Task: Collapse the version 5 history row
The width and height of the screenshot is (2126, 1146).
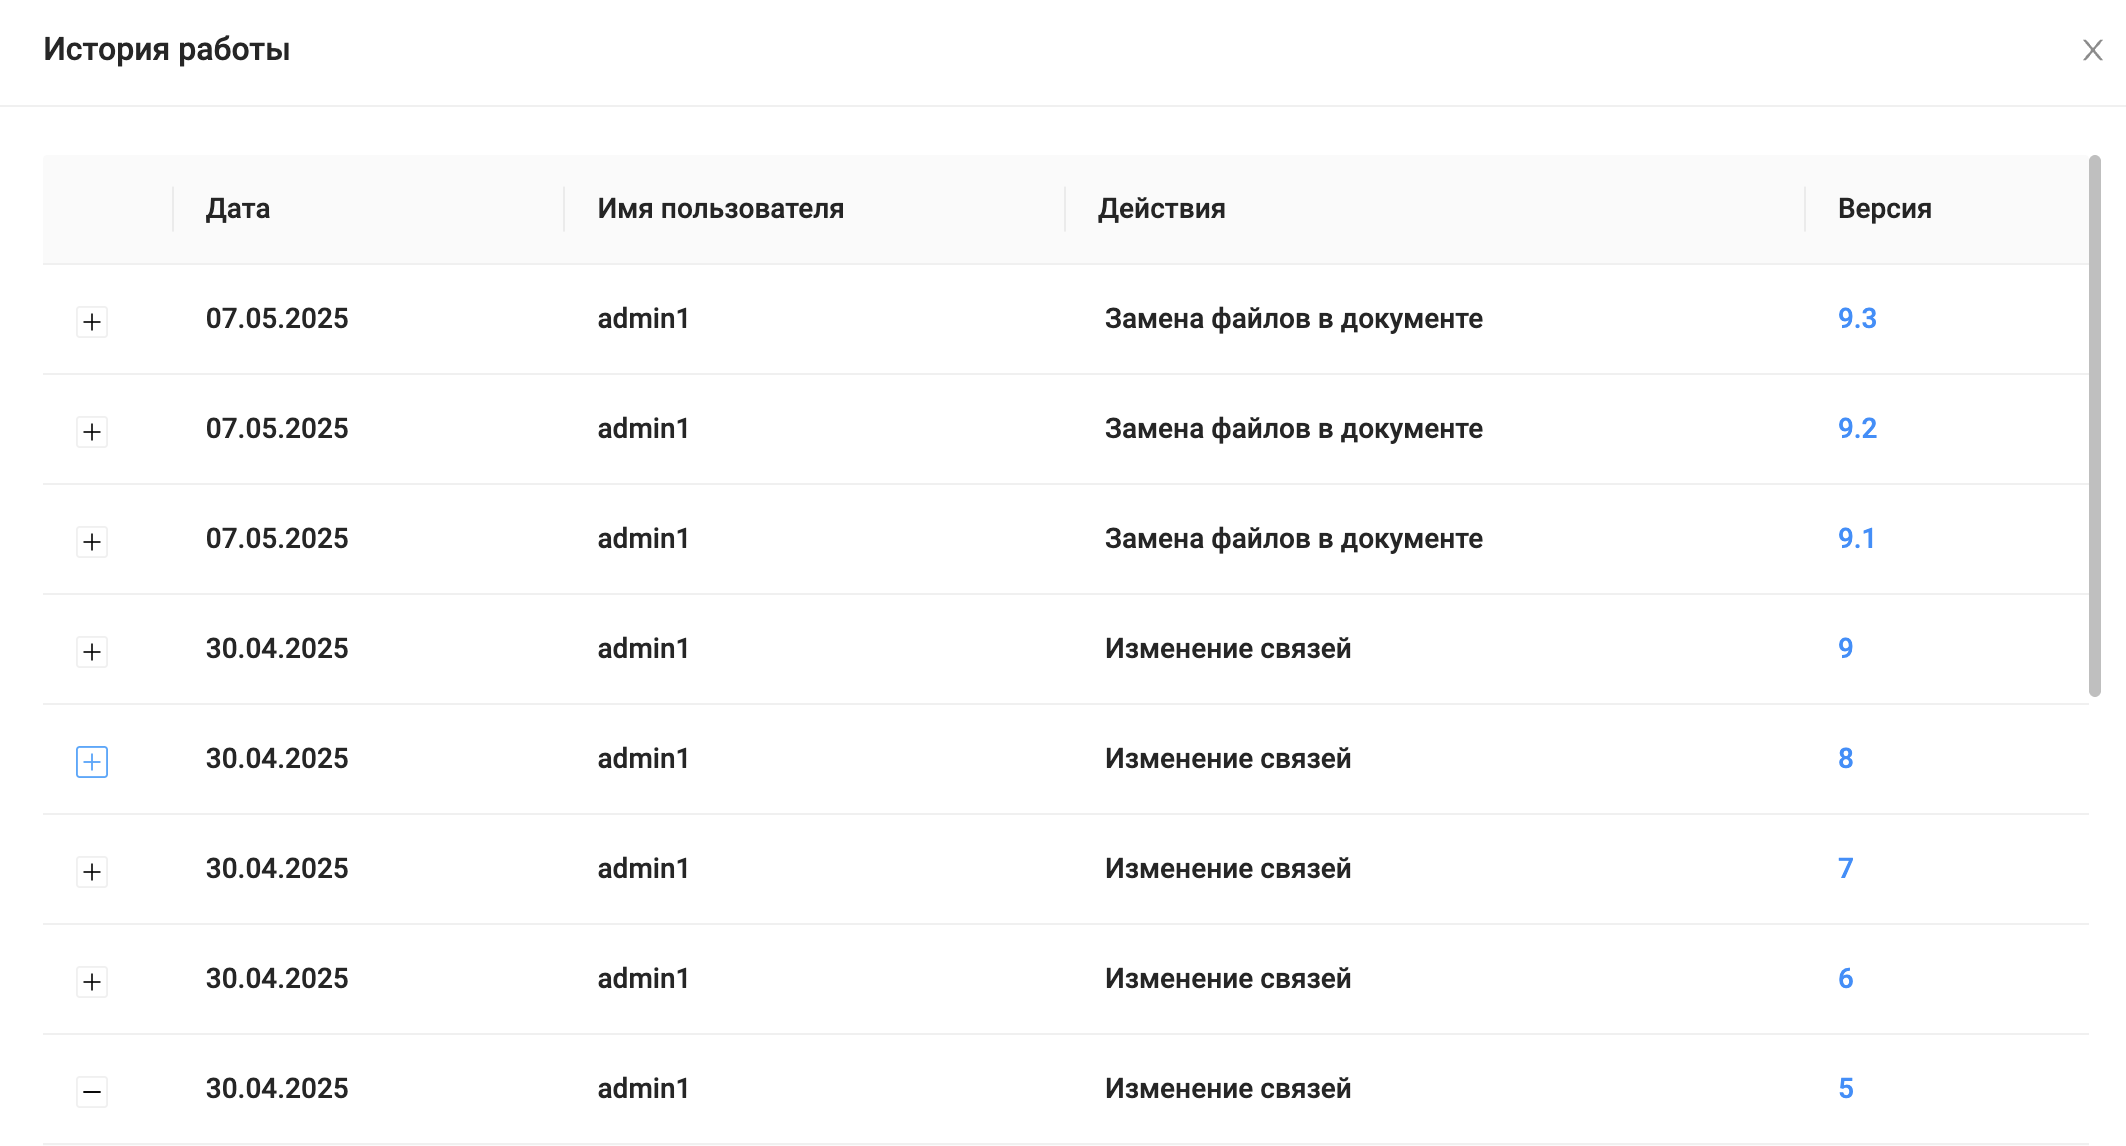Action: click(92, 1092)
